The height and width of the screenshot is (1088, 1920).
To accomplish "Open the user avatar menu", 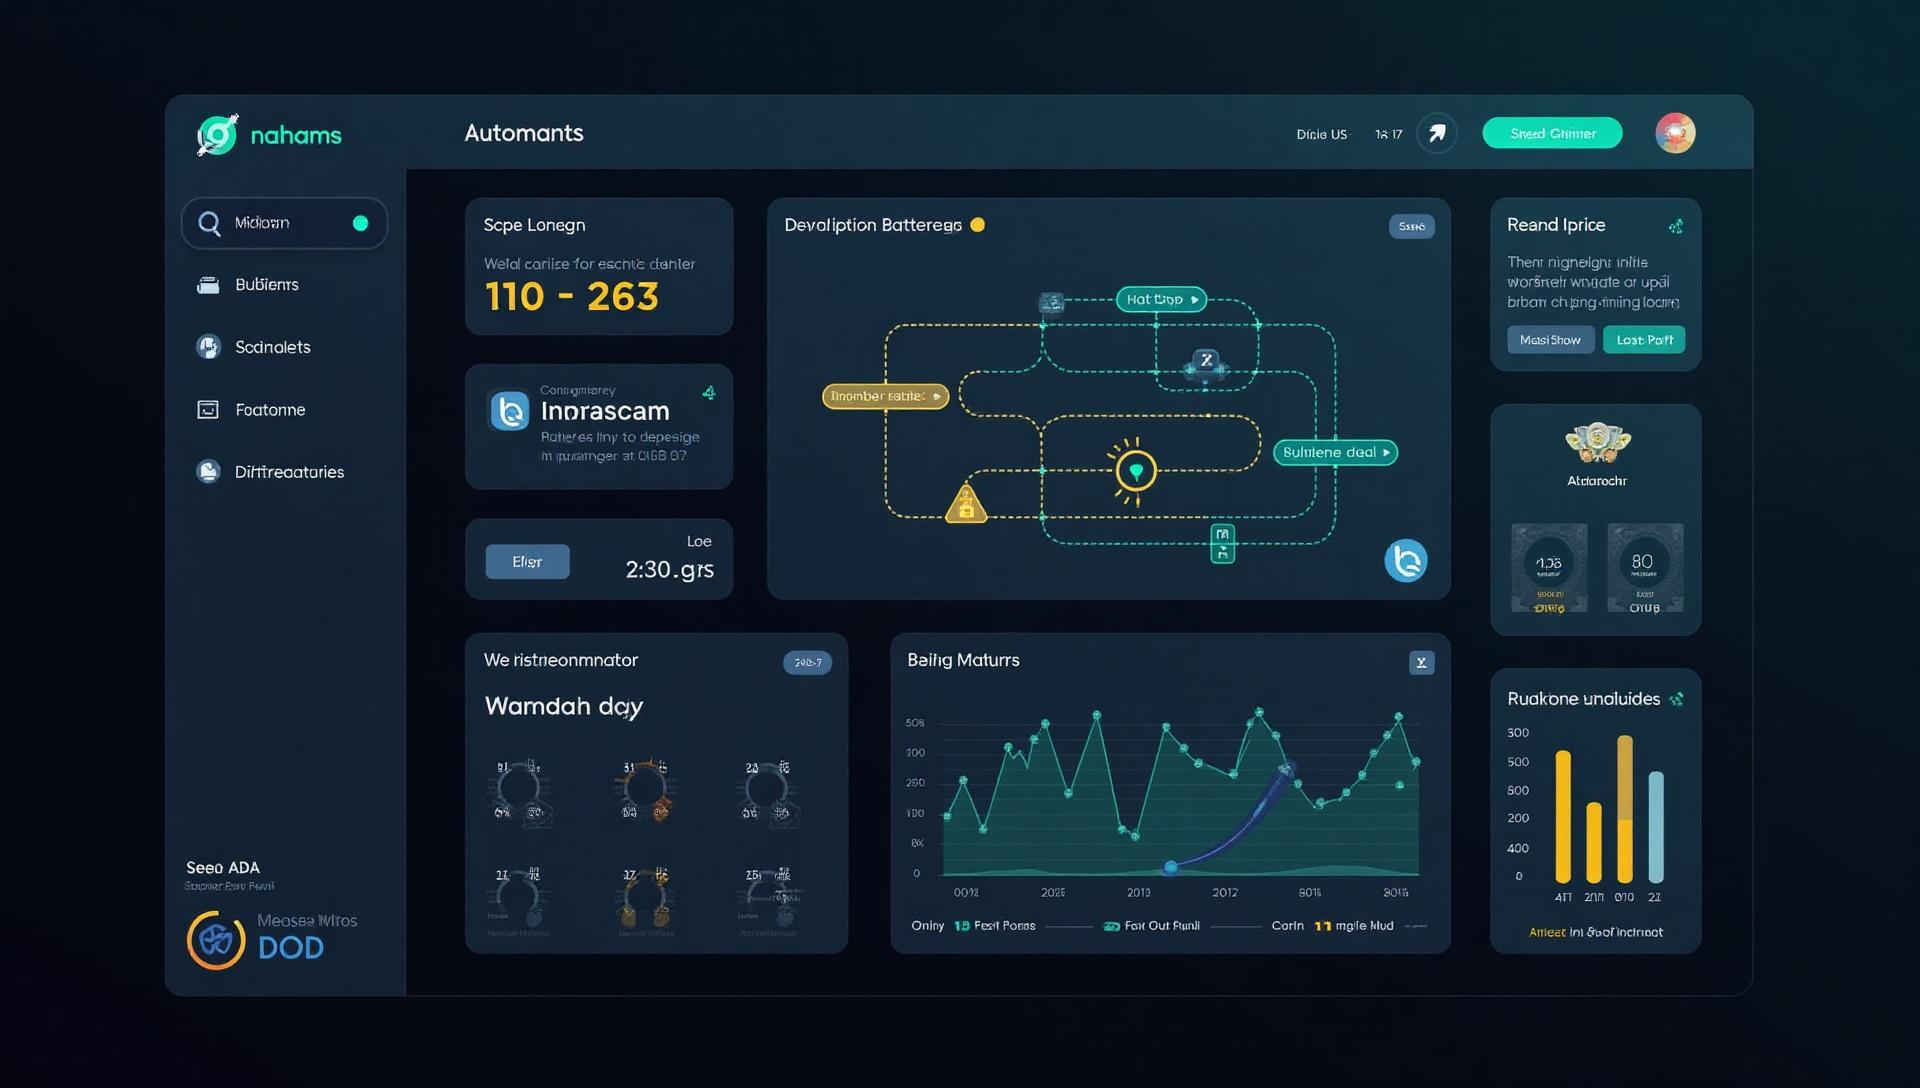I will point(1675,133).
